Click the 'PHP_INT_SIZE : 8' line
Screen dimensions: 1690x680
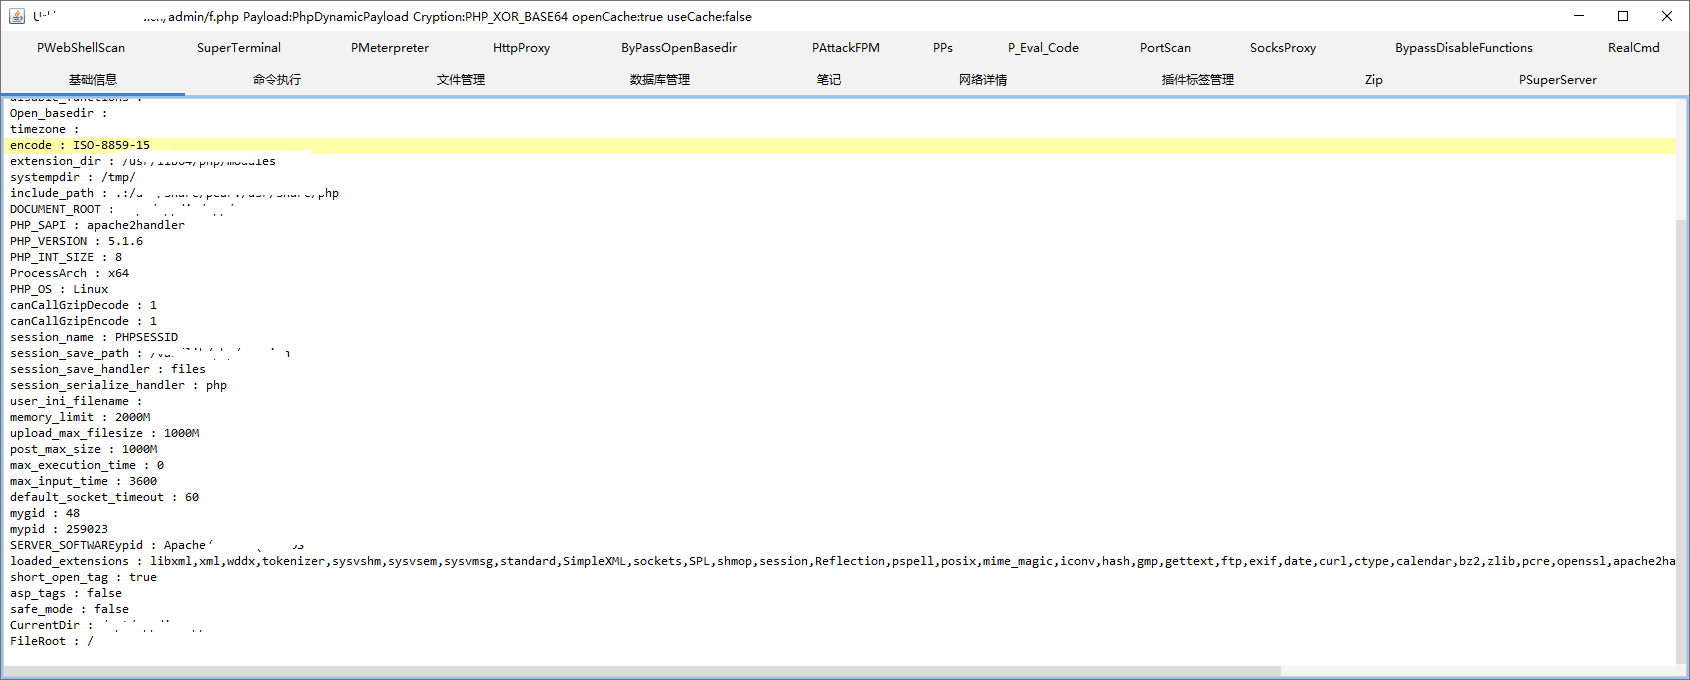66,257
